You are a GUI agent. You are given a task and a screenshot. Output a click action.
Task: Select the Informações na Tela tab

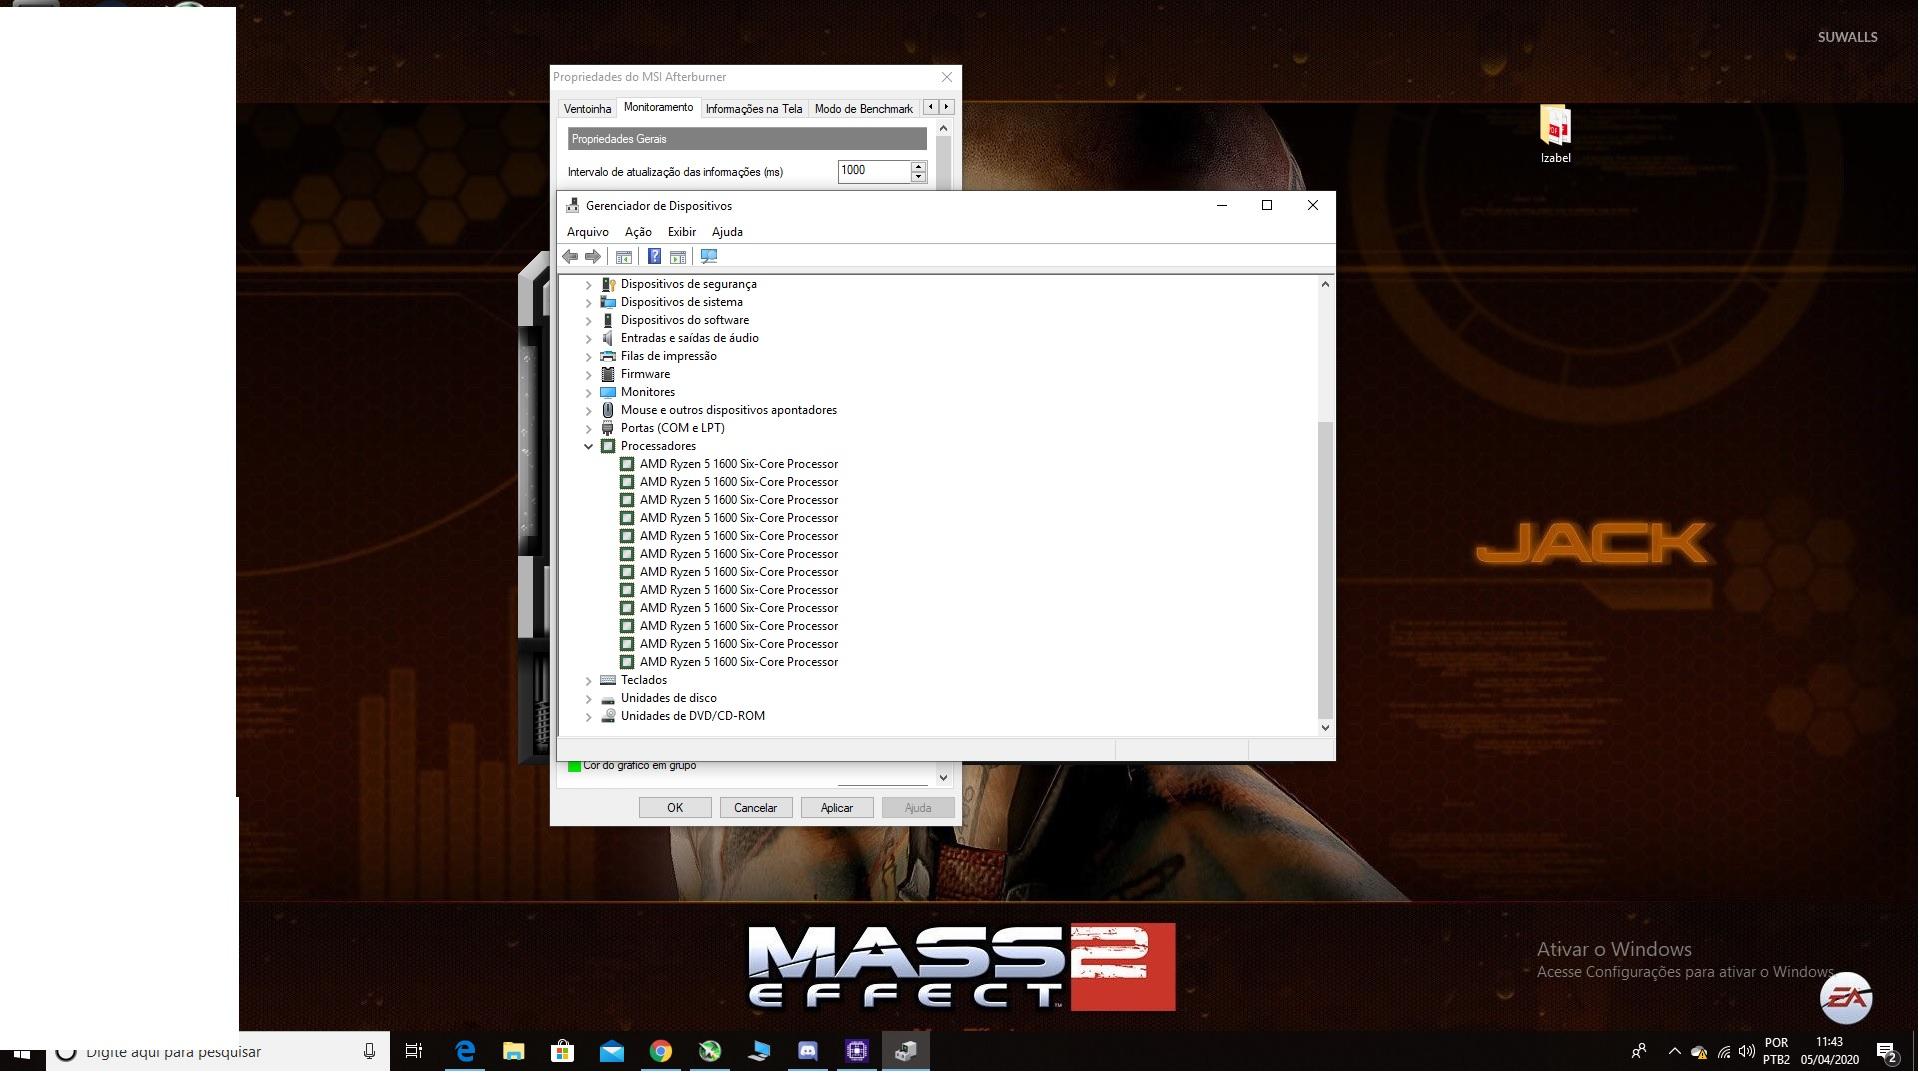pyautogui.click(x=754, y=109)
